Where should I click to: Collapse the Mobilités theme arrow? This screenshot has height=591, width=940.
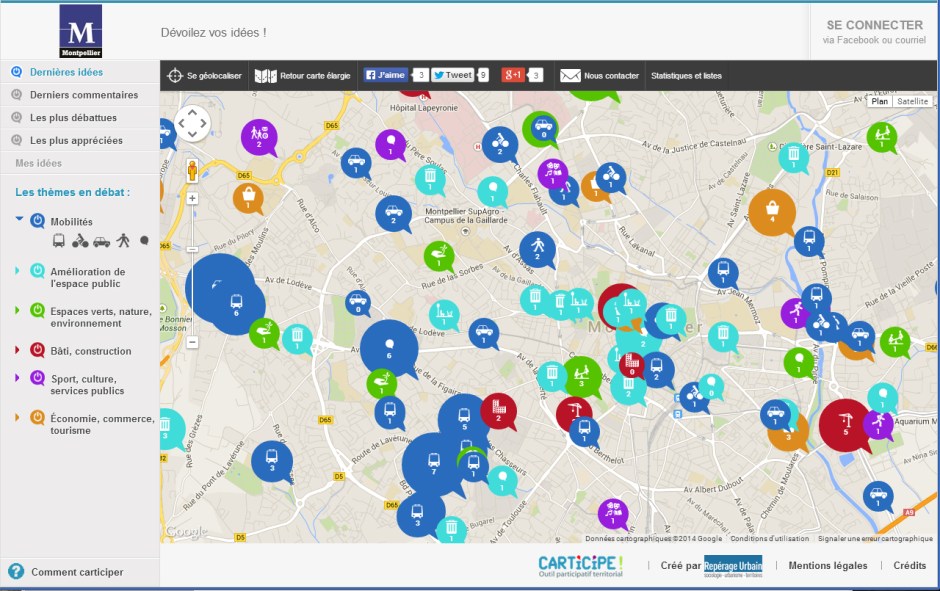pyautogui.click(x=18, y=219)
